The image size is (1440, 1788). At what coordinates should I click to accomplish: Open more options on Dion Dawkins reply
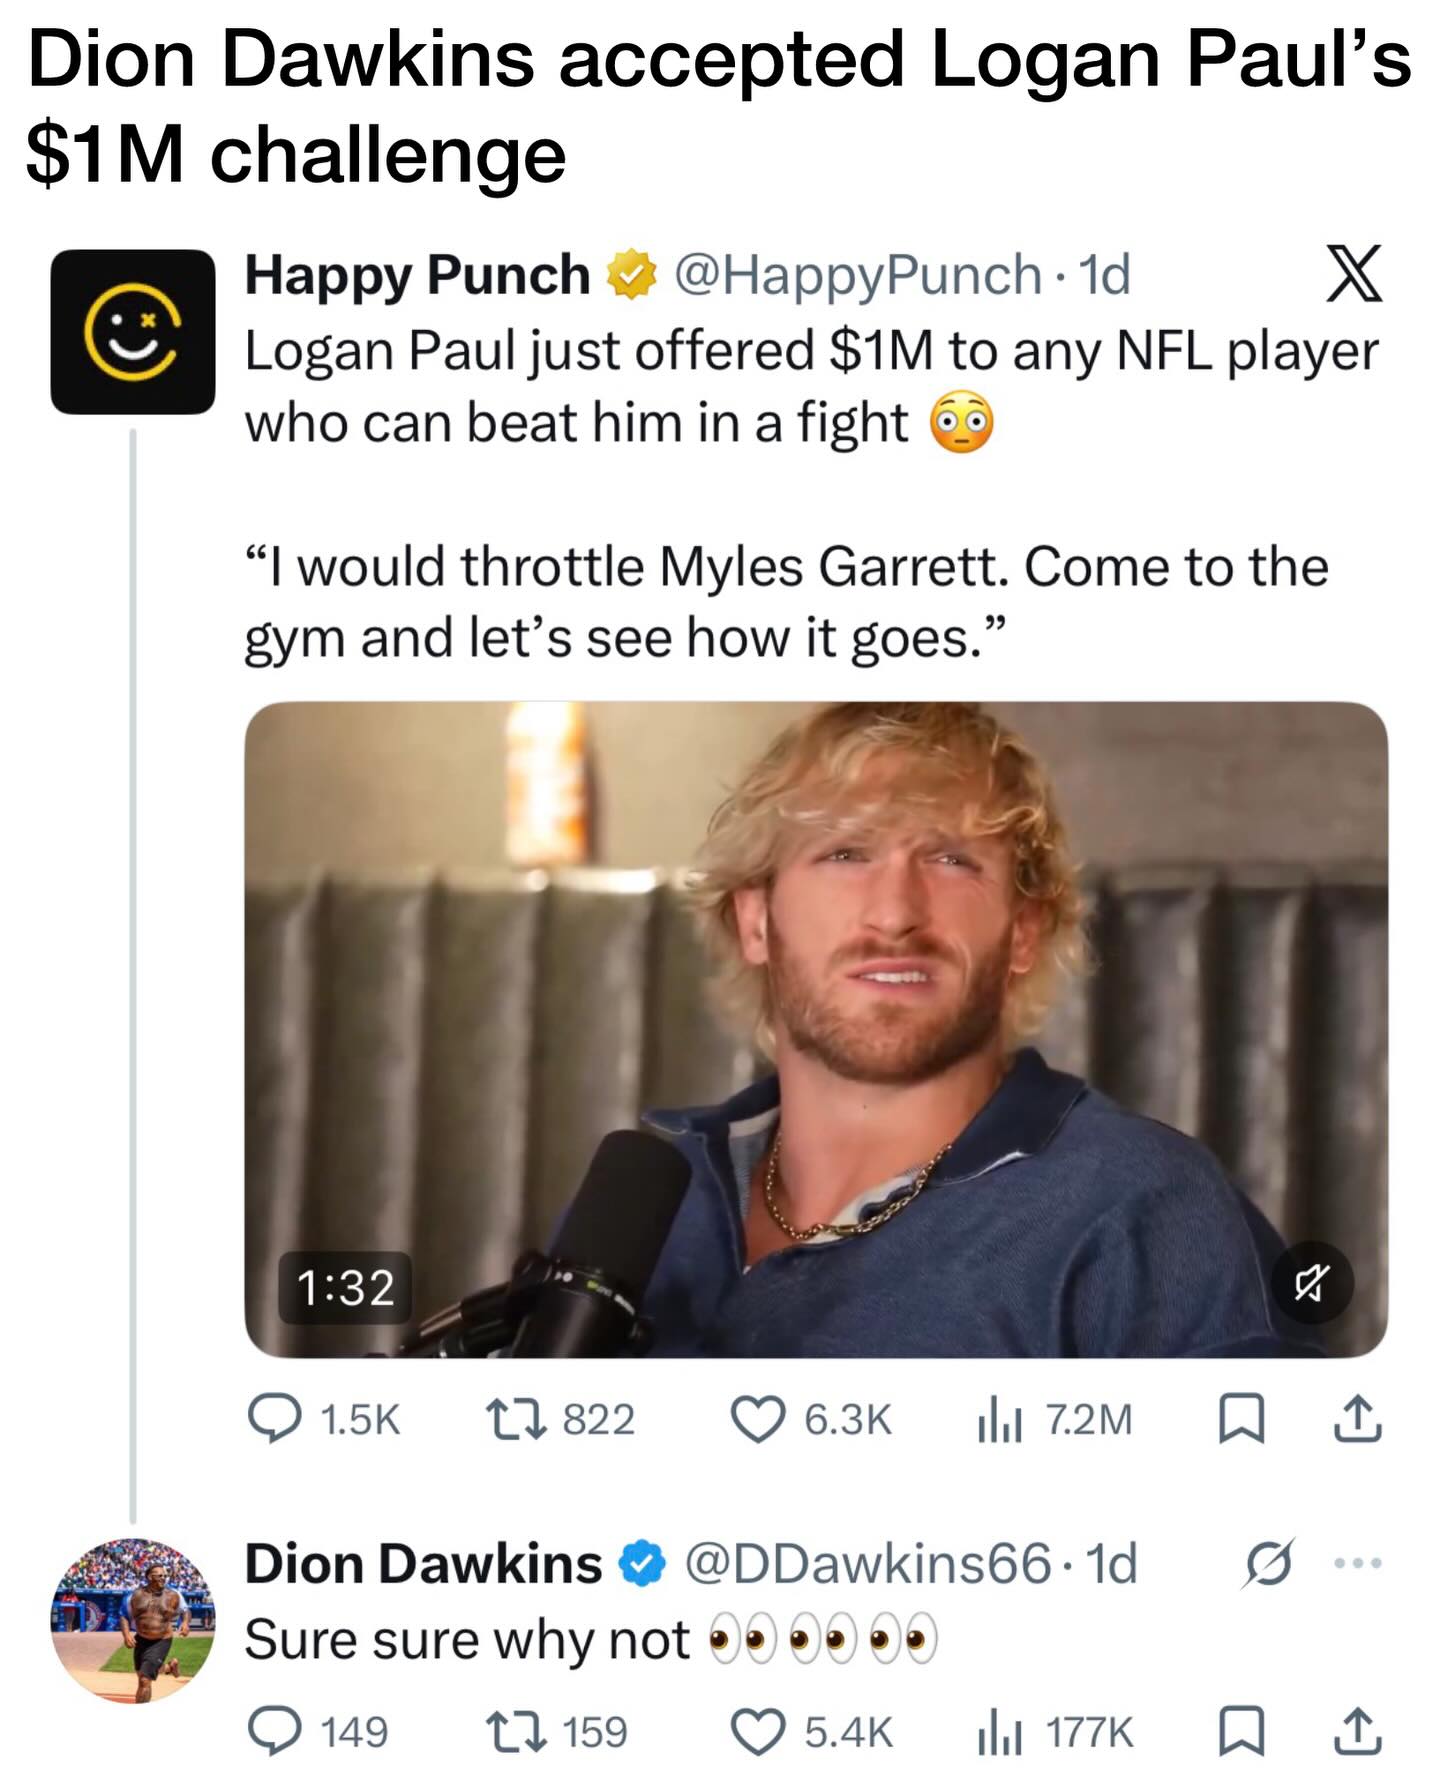(x=1359, y=1563)
